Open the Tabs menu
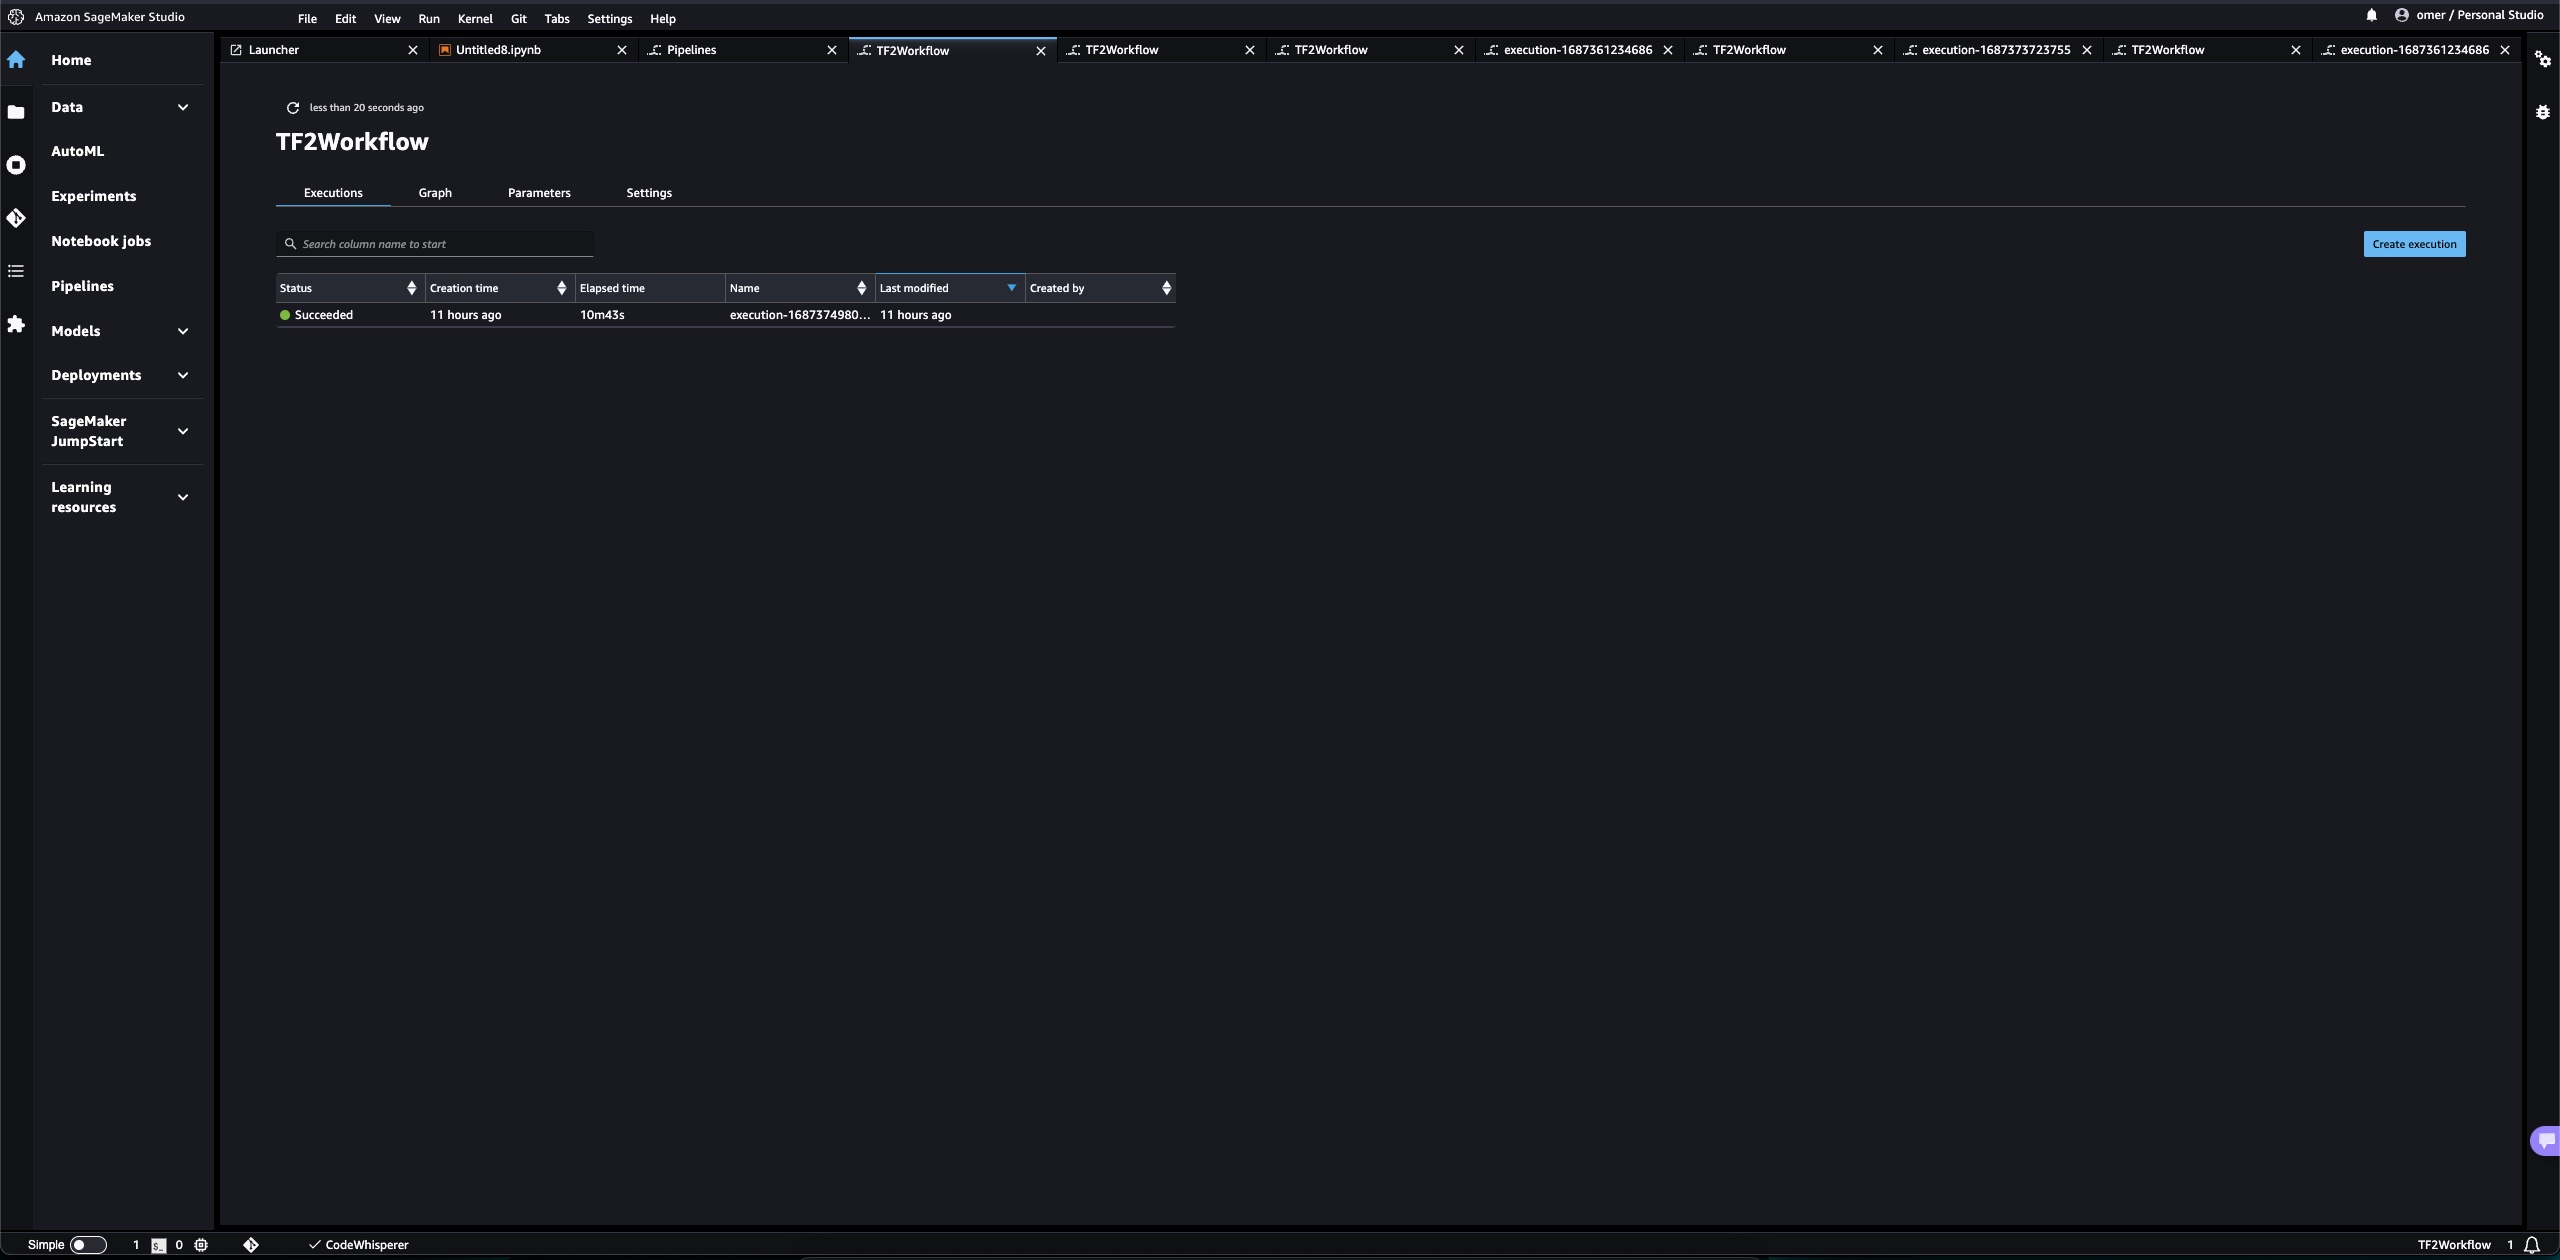Image resolution: width=2560 pixels, height=1260 pixels. click(x=557, y=18)
